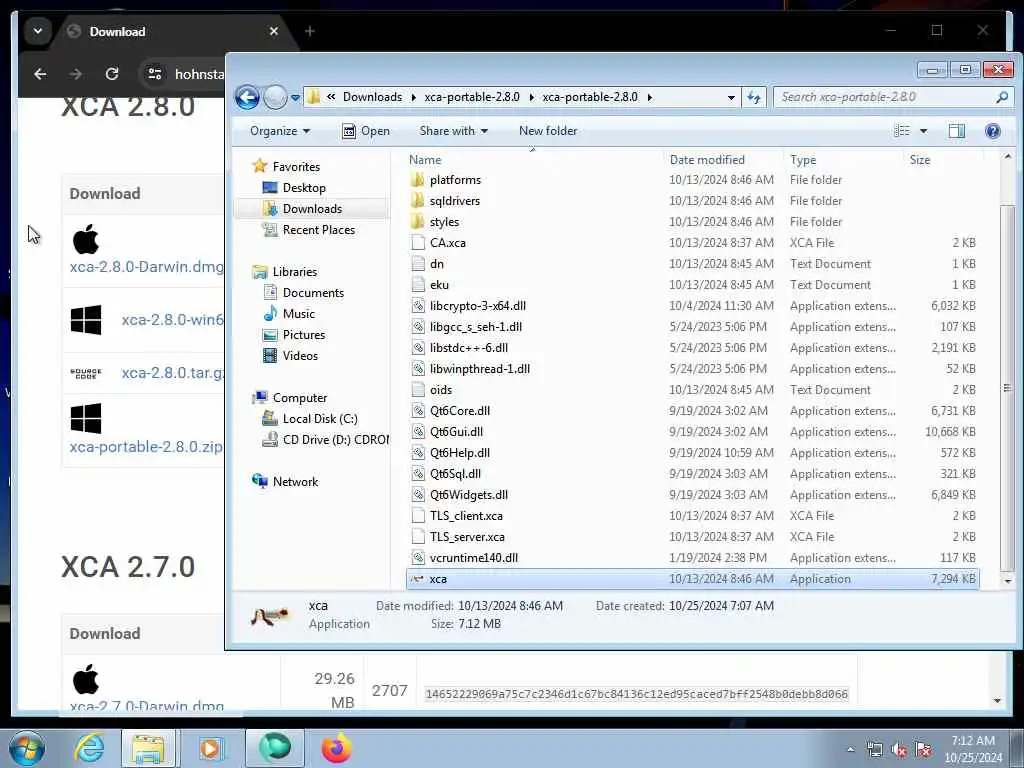The width and height of the screenshot is (1024, 768).
Task: Reload the browser page
Action: click(112, 74)
